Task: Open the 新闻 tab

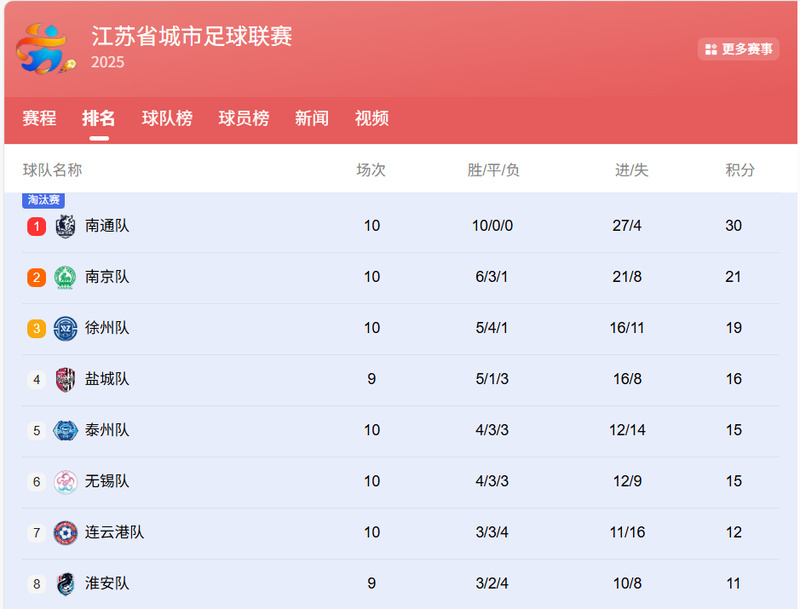Action: (x=312, y=118)
